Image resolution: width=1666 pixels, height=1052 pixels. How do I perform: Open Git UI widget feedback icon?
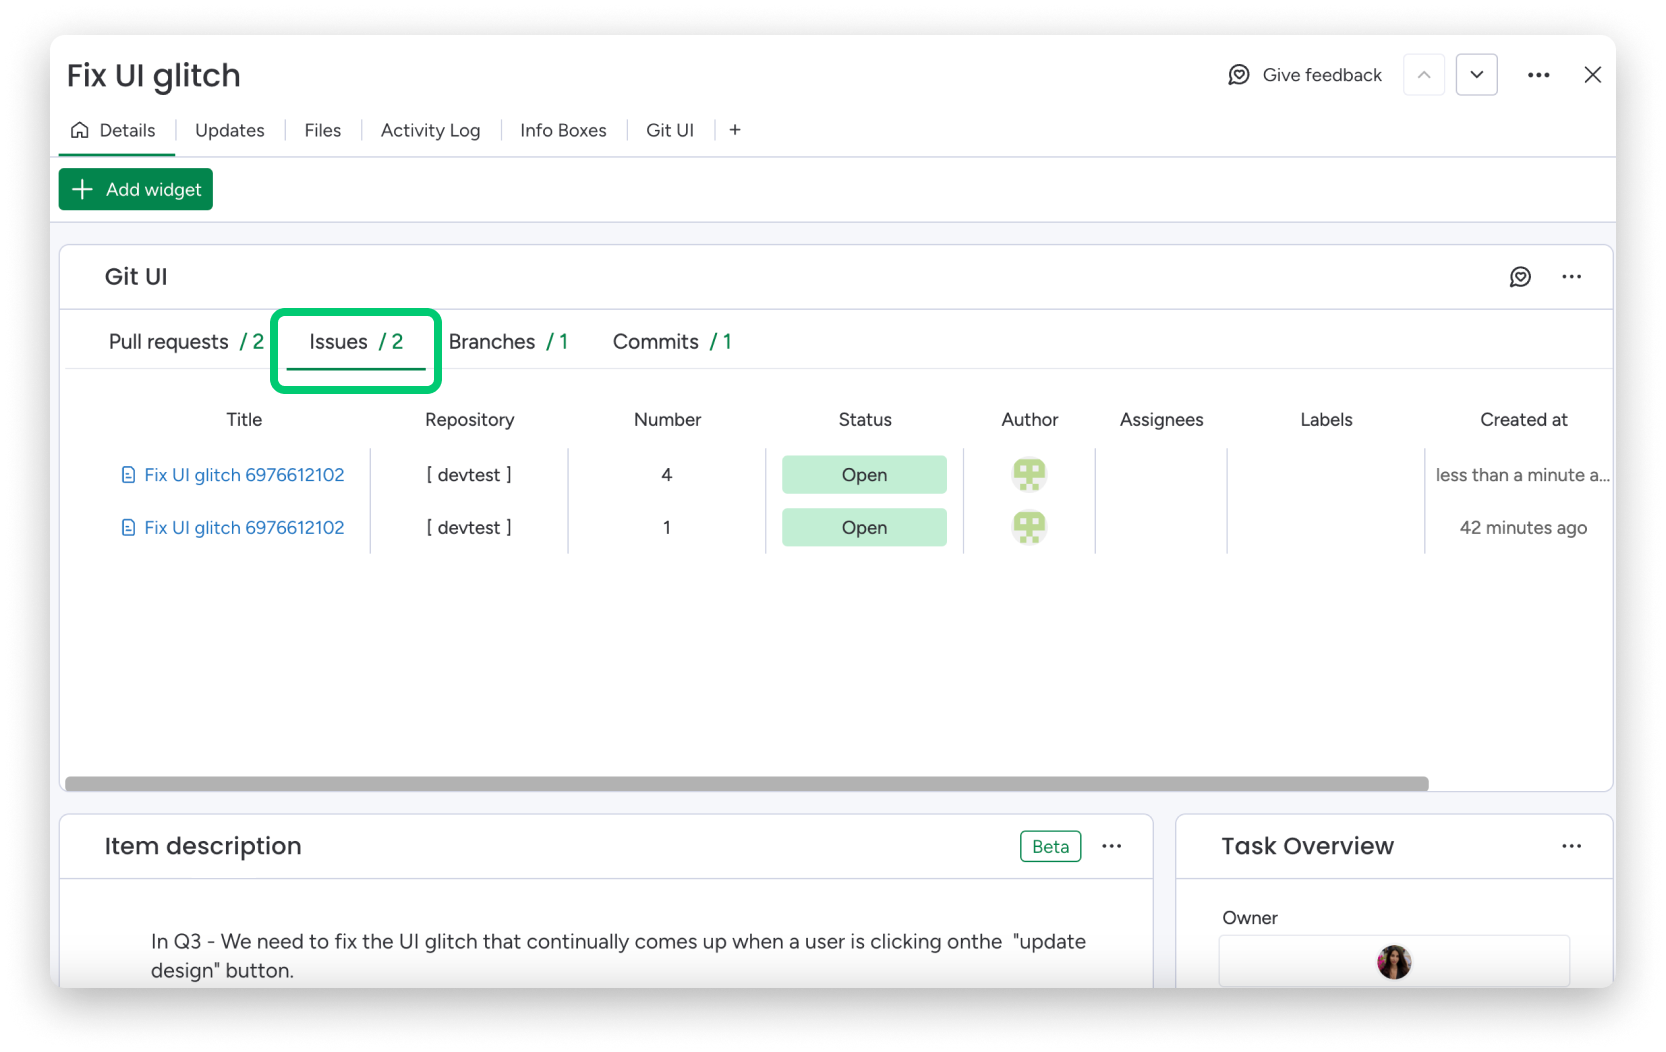coord(1520,277)
